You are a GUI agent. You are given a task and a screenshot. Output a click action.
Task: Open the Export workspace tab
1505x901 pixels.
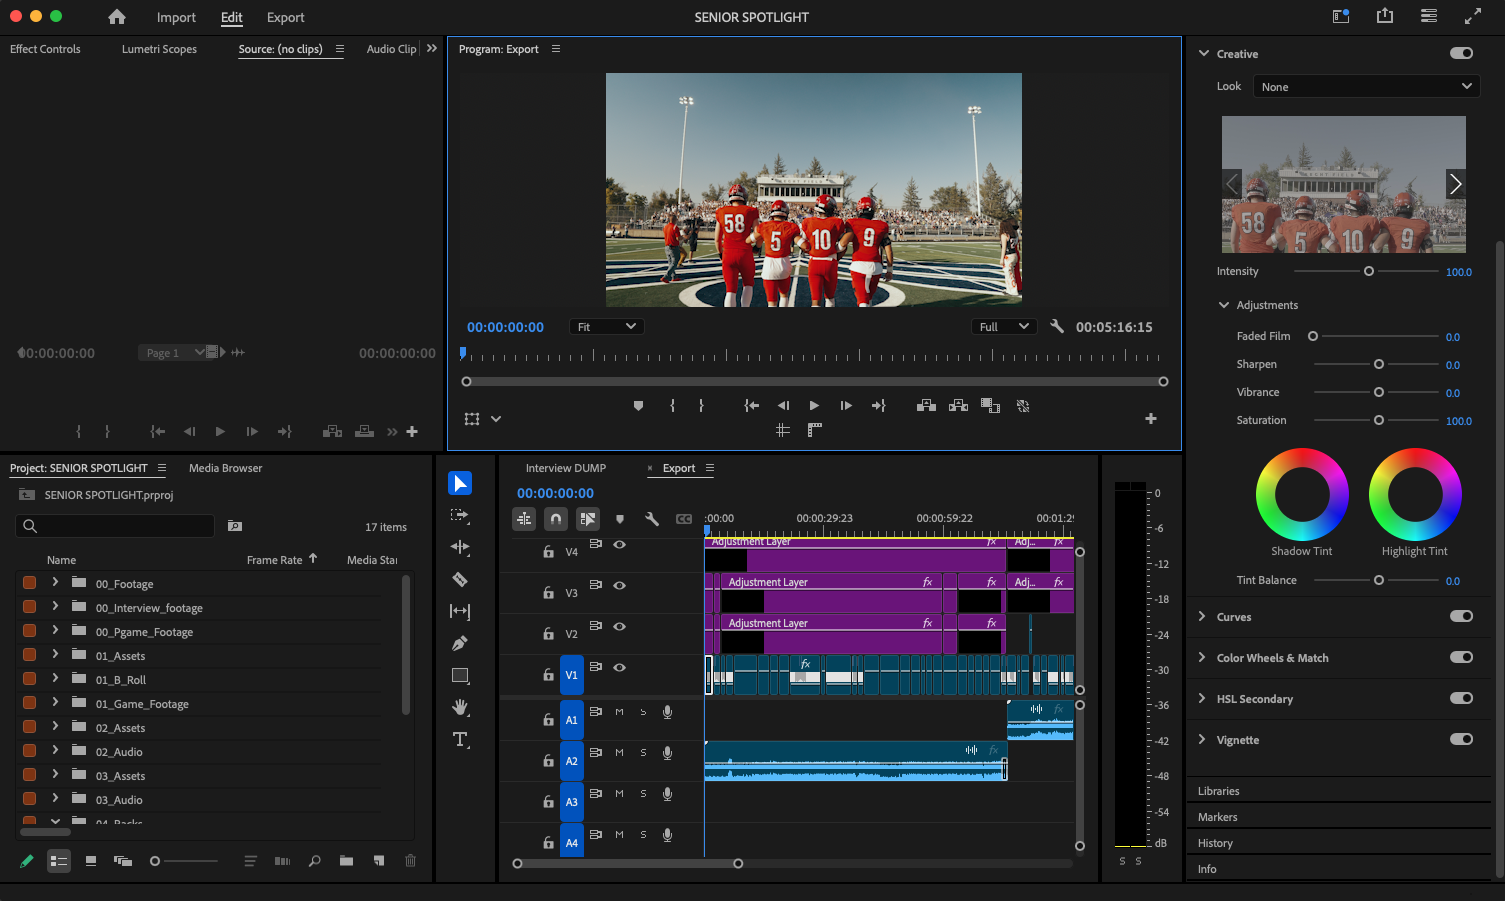tap(285, 17)
